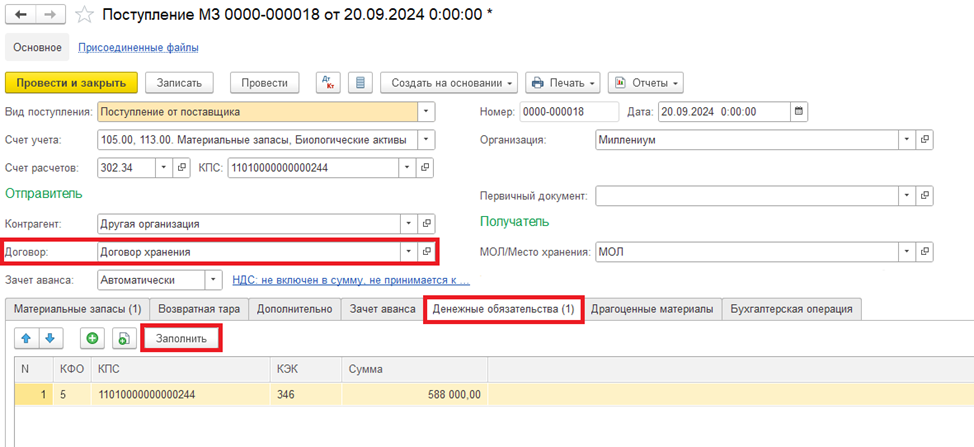Expand Счет расчетов dropdown arrow
The image size is (974, 447).
click(x=164, y=167)
